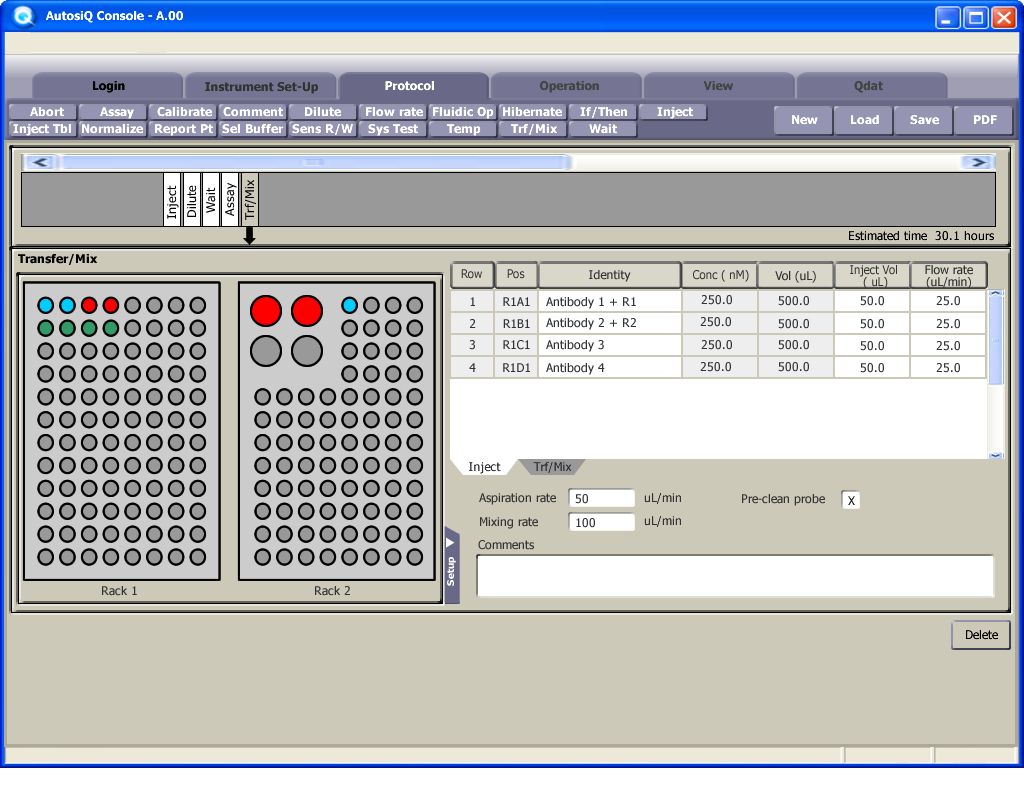The height and width of the screenshot is (786, 1024).
Task: Click the R1D1 position cell
Action: coord(516,368)
